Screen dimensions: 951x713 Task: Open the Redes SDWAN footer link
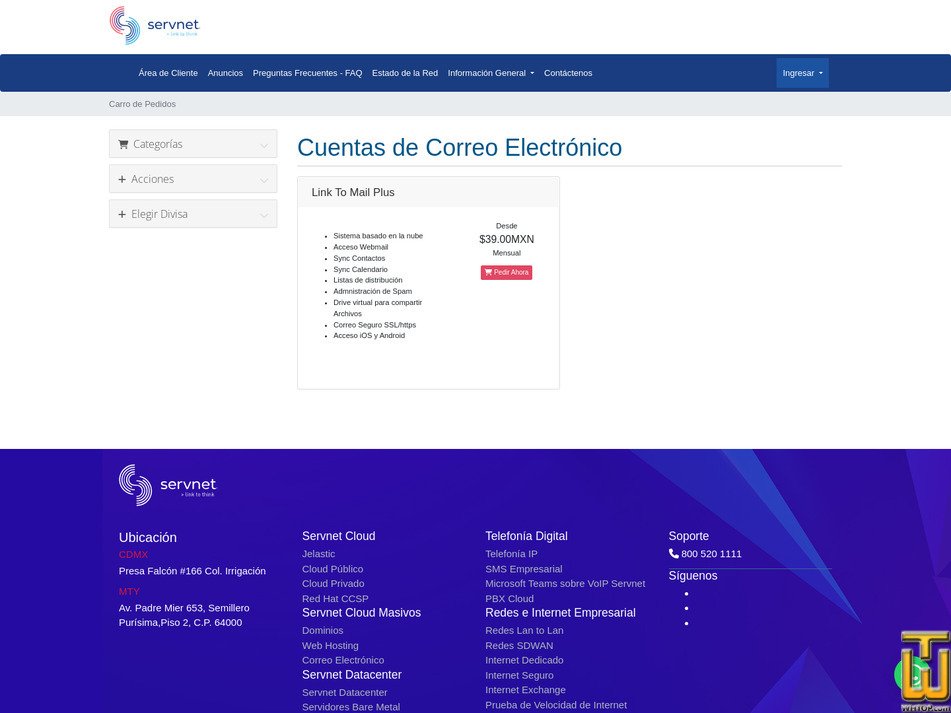[519, 646]
